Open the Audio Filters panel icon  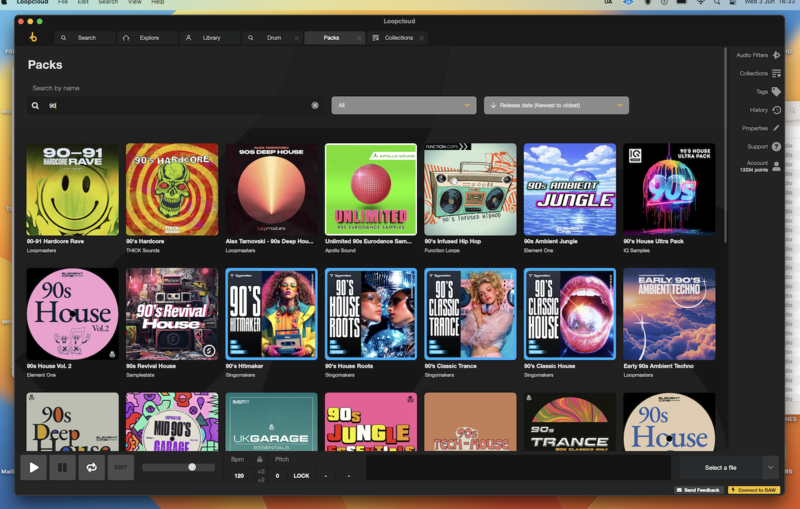coord(777,55)
